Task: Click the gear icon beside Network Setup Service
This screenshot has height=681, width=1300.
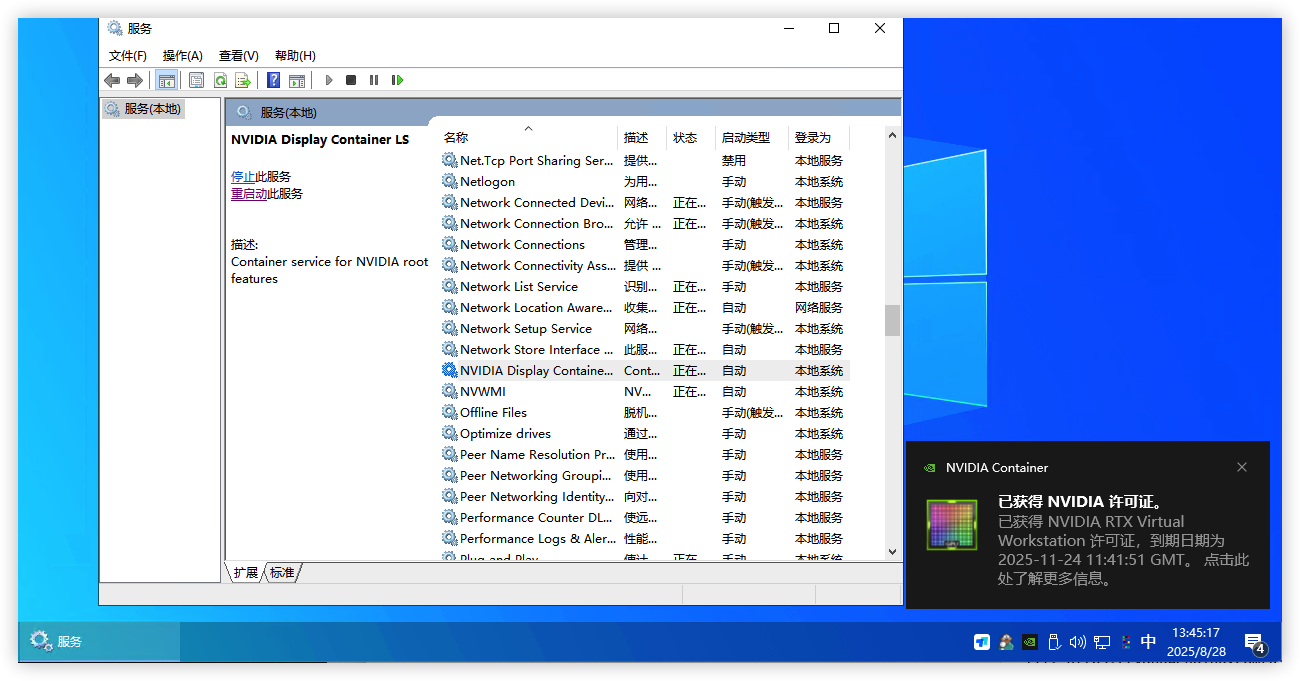Action: [450, 328]
